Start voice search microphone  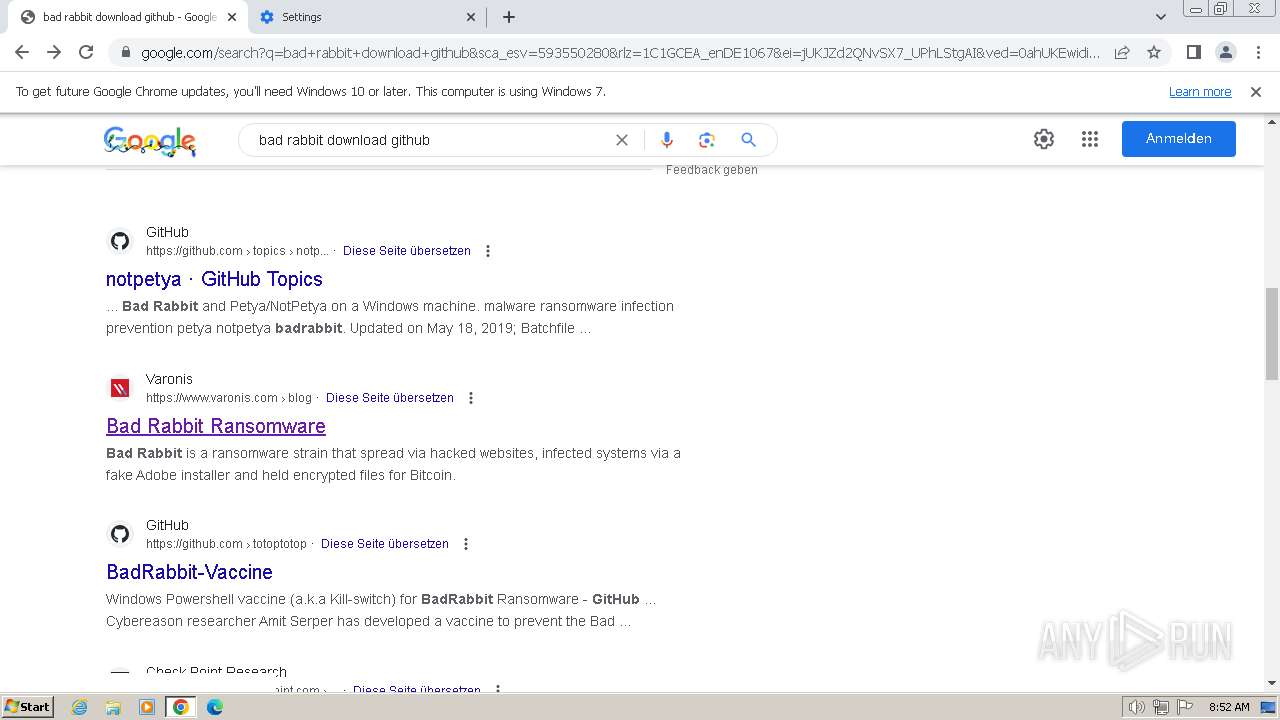tap(667, 140)
